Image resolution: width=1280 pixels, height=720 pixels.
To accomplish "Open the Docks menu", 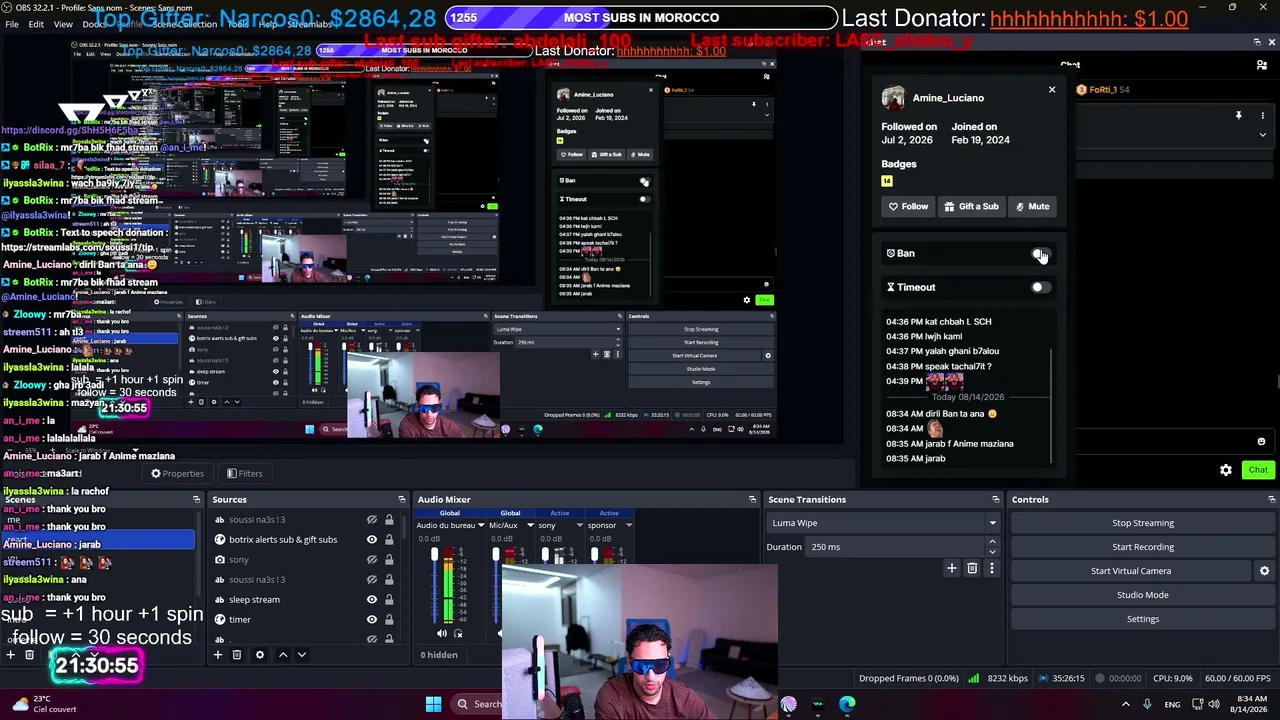I will click(95, 24).
